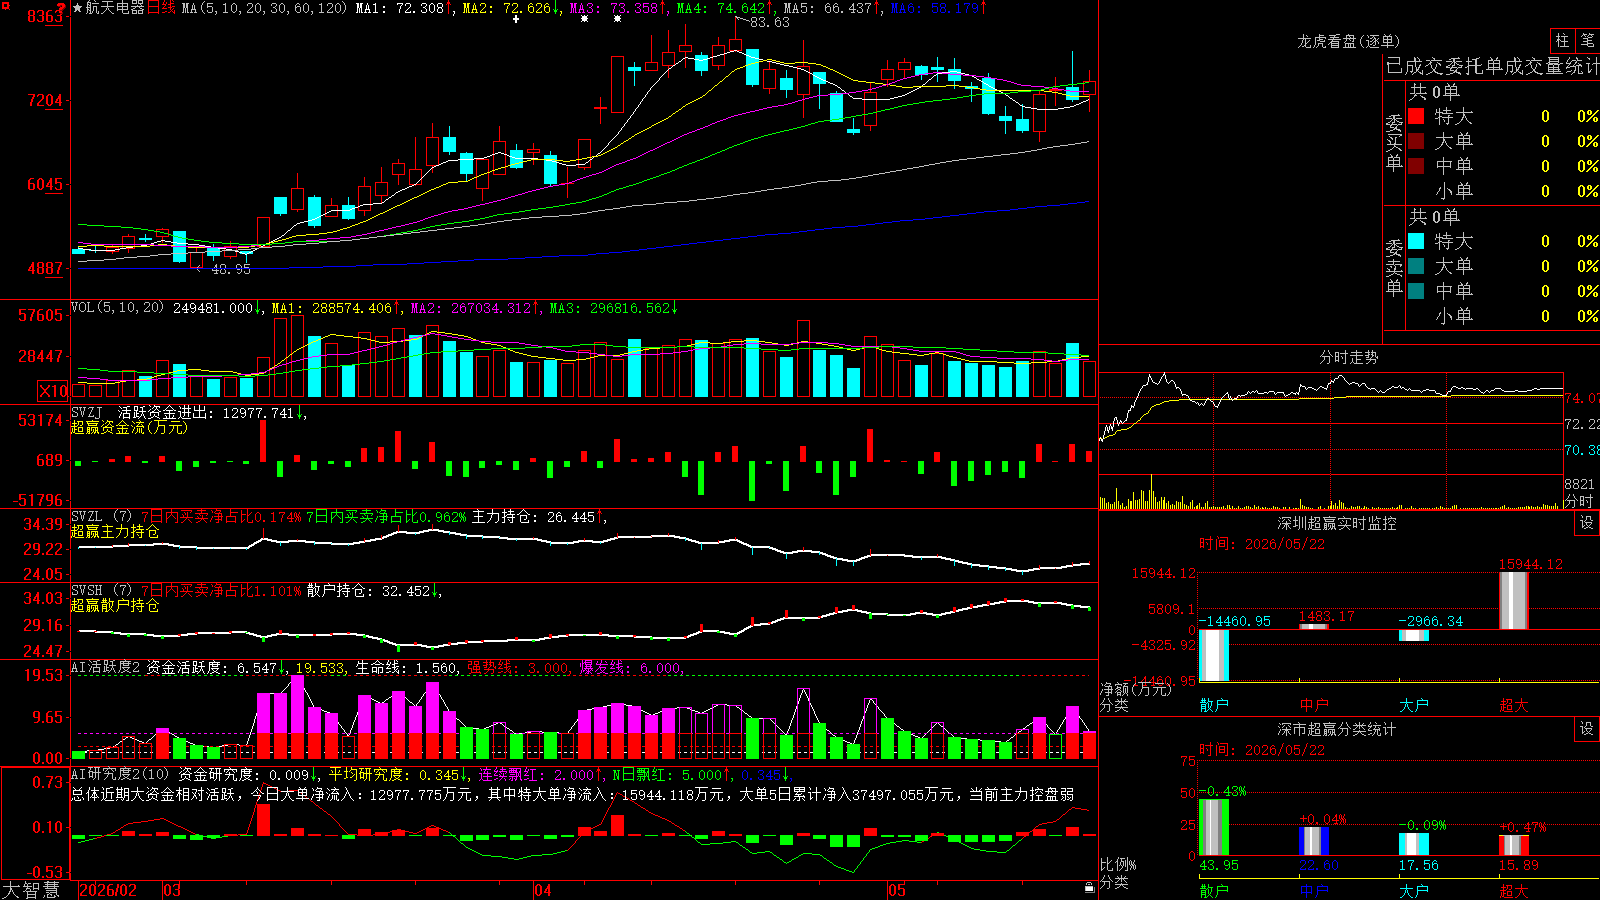
Task: Click the AI研究度2(10) indicator name
Action: pos(120,775)
